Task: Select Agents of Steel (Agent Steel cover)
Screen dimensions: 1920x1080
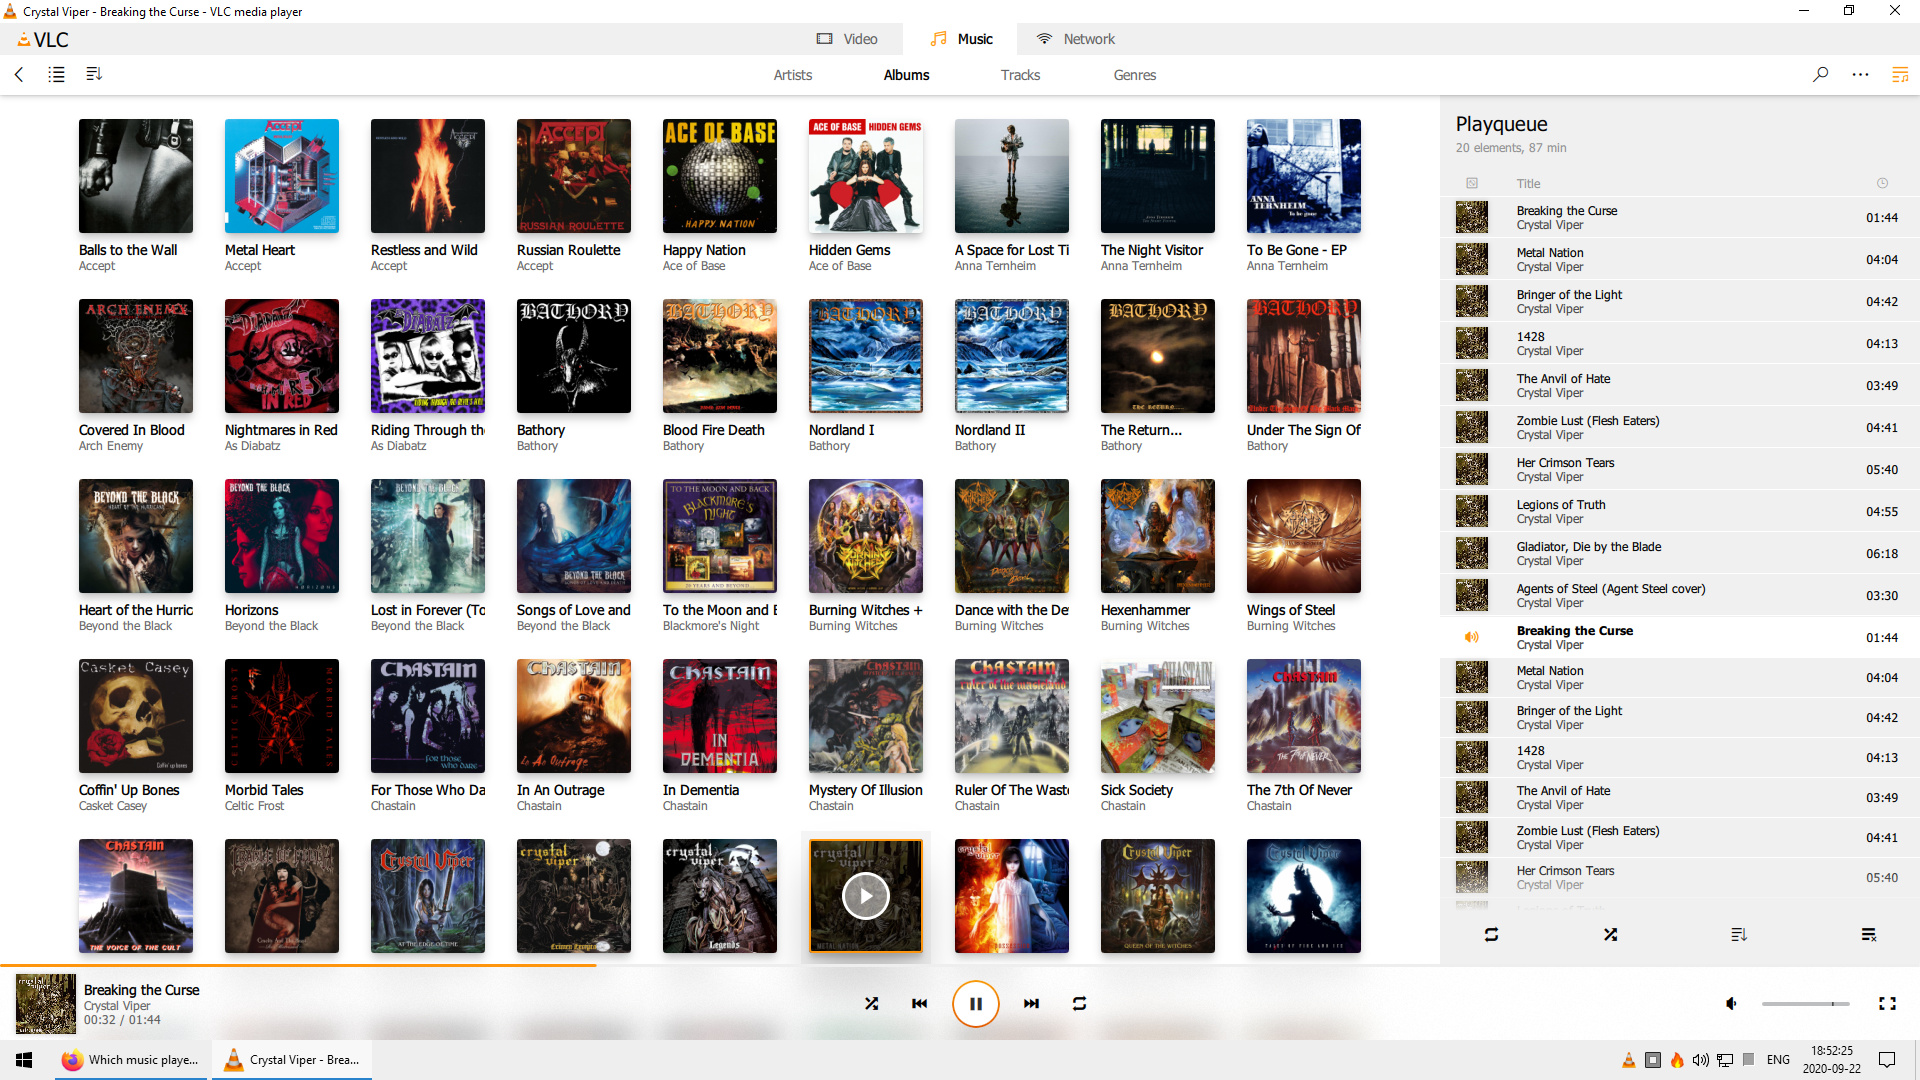Action: coord(1680,595)
